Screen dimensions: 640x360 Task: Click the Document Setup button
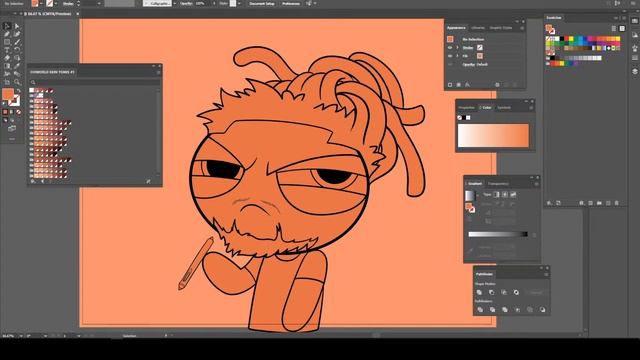tap(262, 3)
